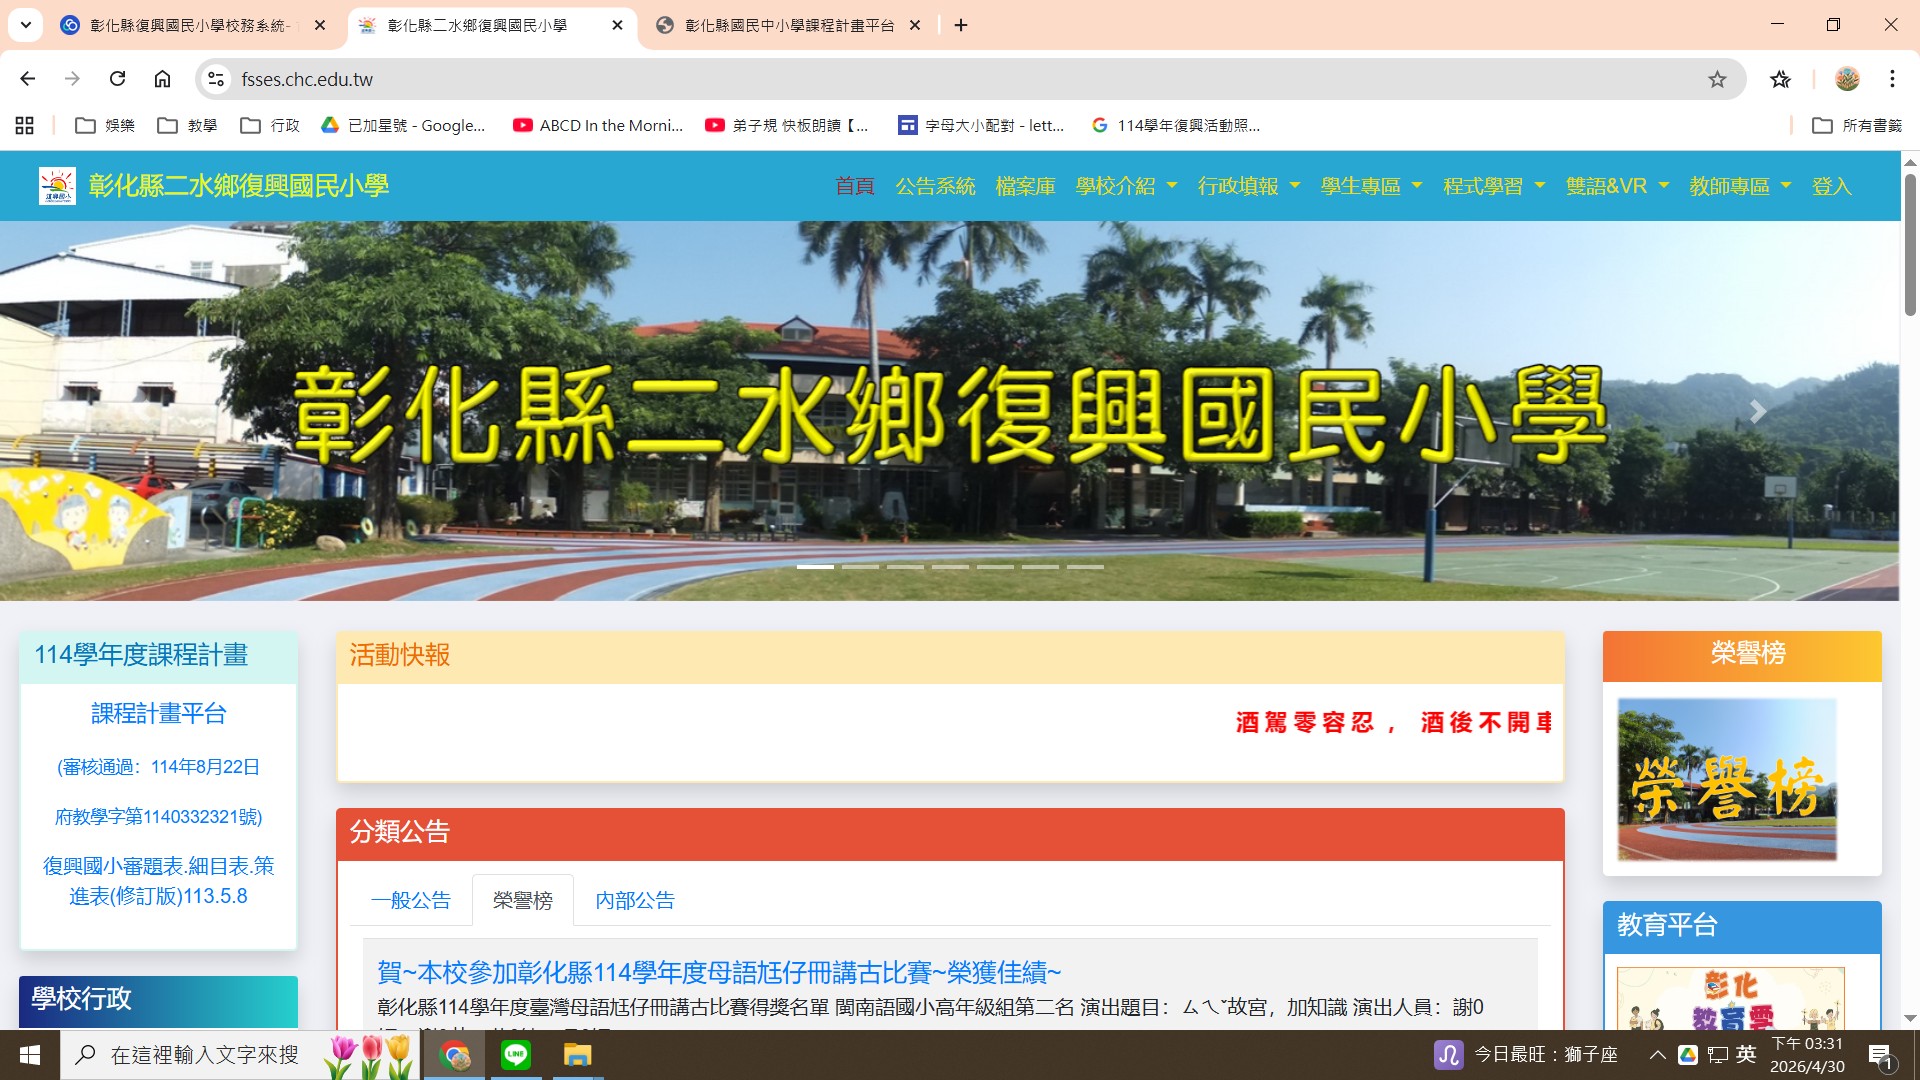Advance the banner with the next arrow
This screenshot has width=1920, height=1080.
1757,411
